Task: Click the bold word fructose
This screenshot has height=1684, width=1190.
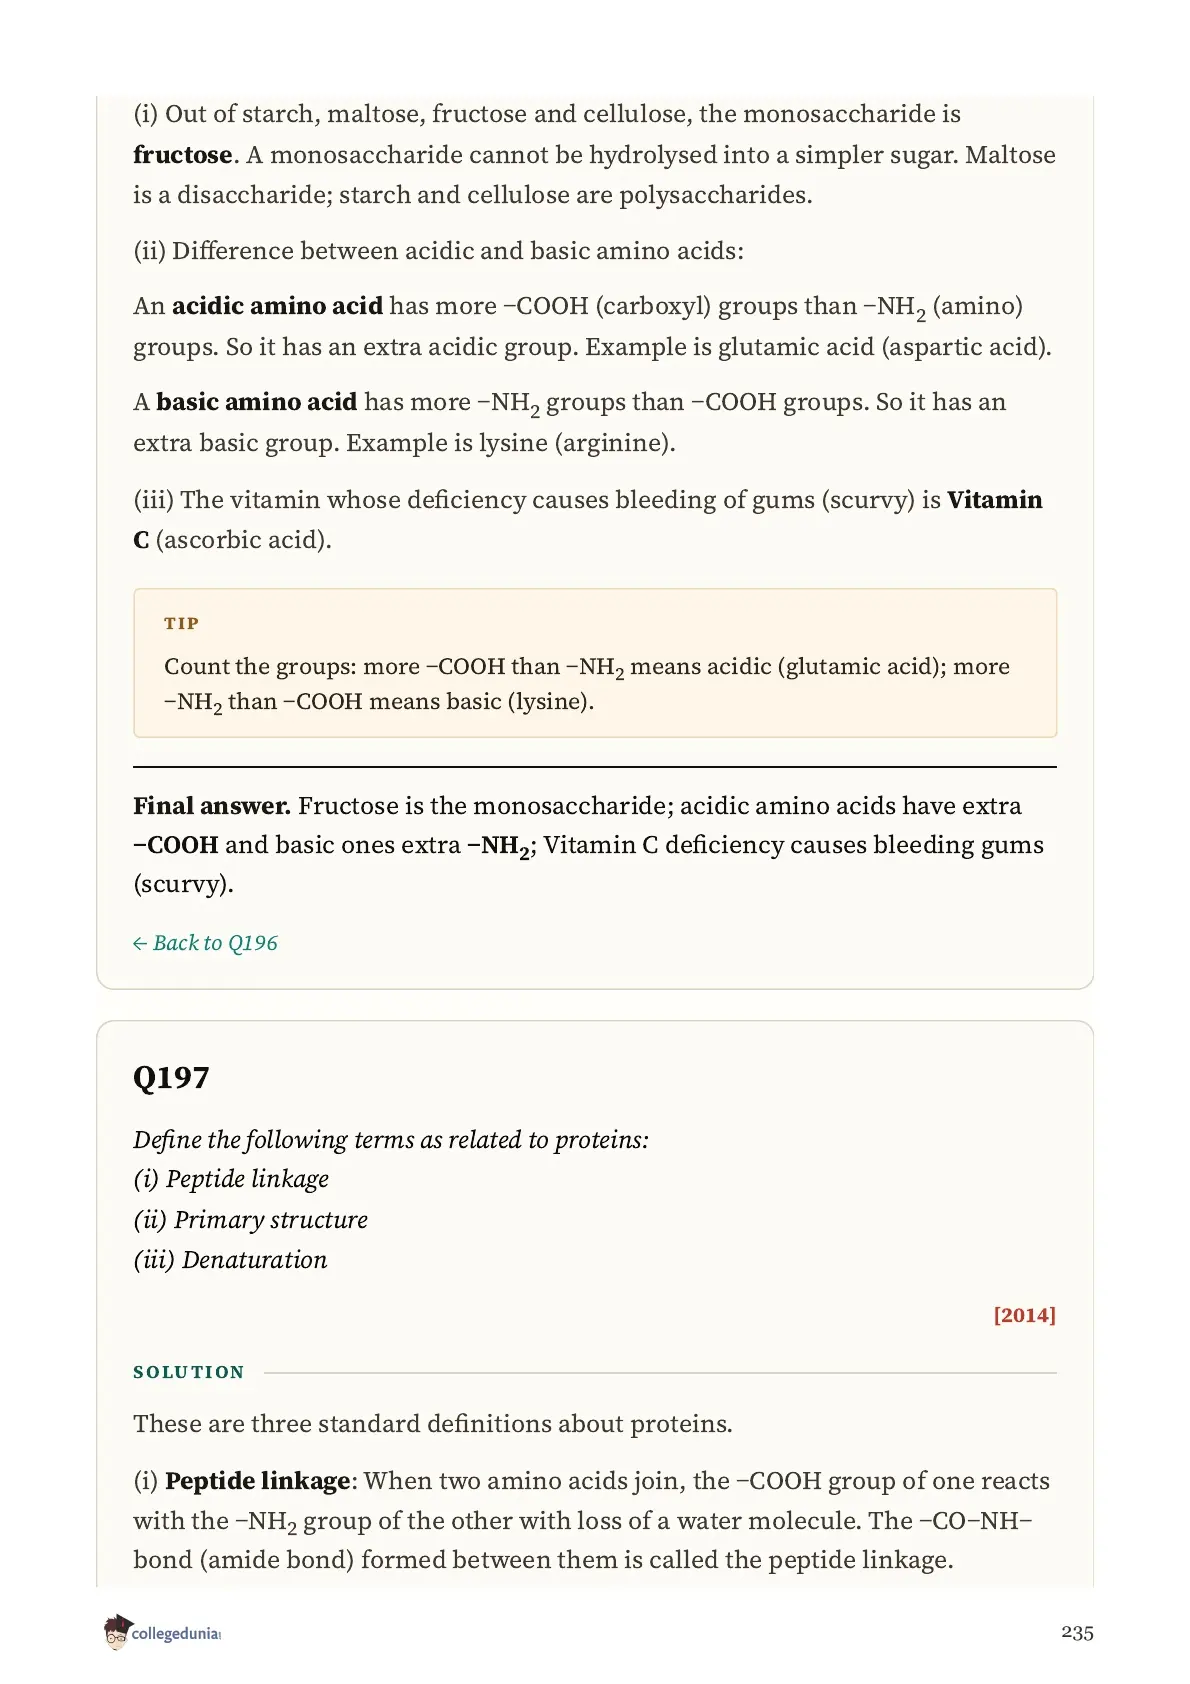Action: click(183, 155)
